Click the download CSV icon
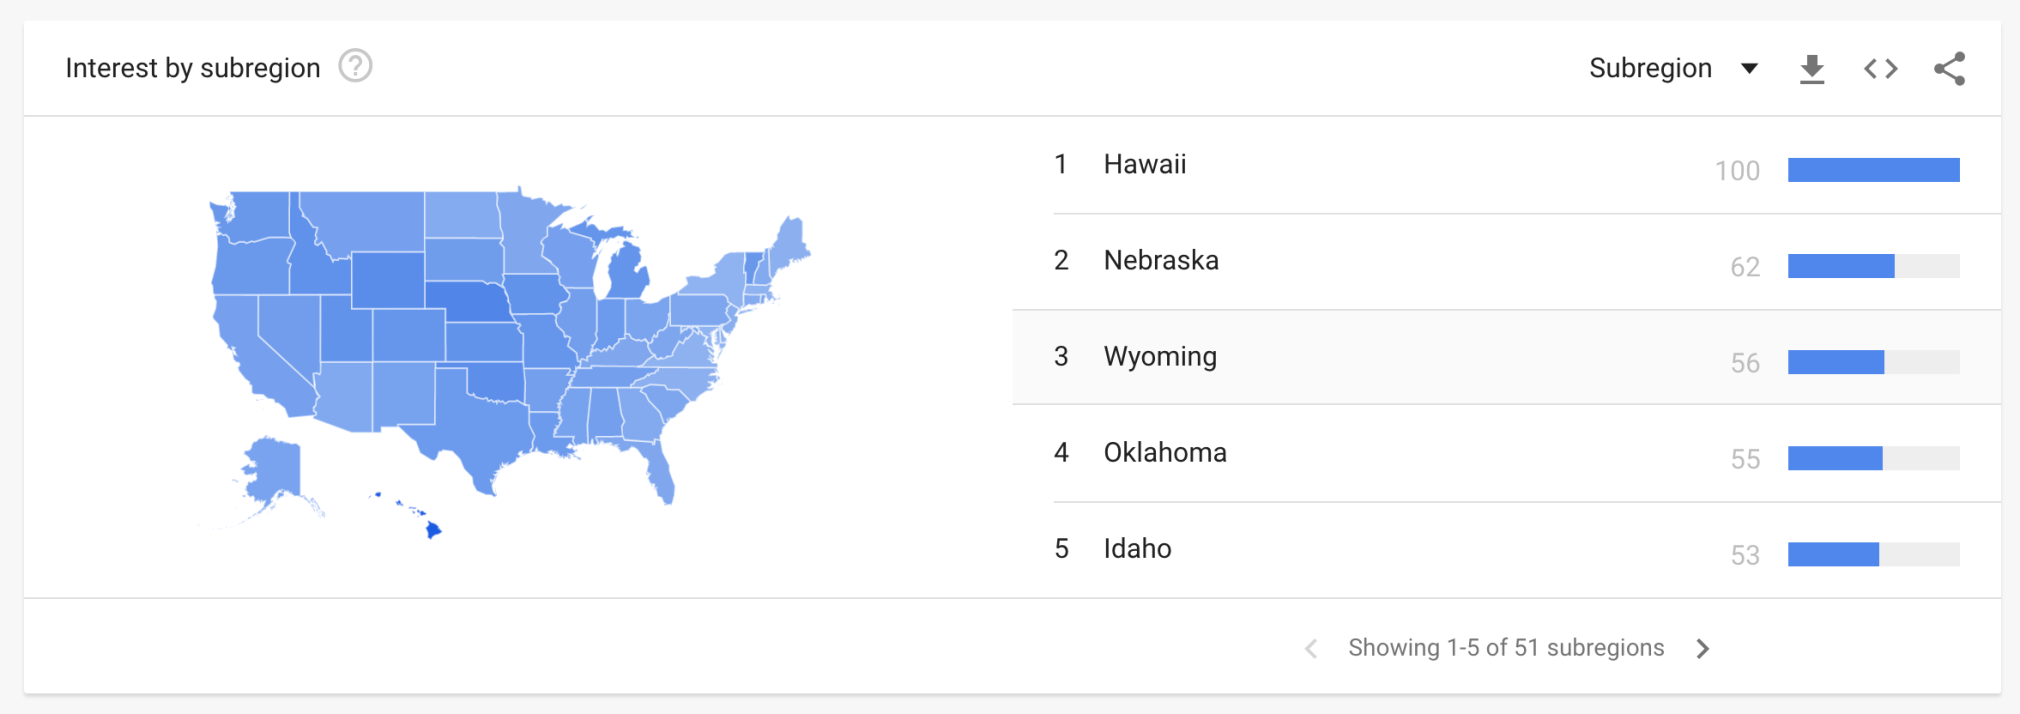The width and height of the screenshot is (2020, 714). coord(1814,67)
